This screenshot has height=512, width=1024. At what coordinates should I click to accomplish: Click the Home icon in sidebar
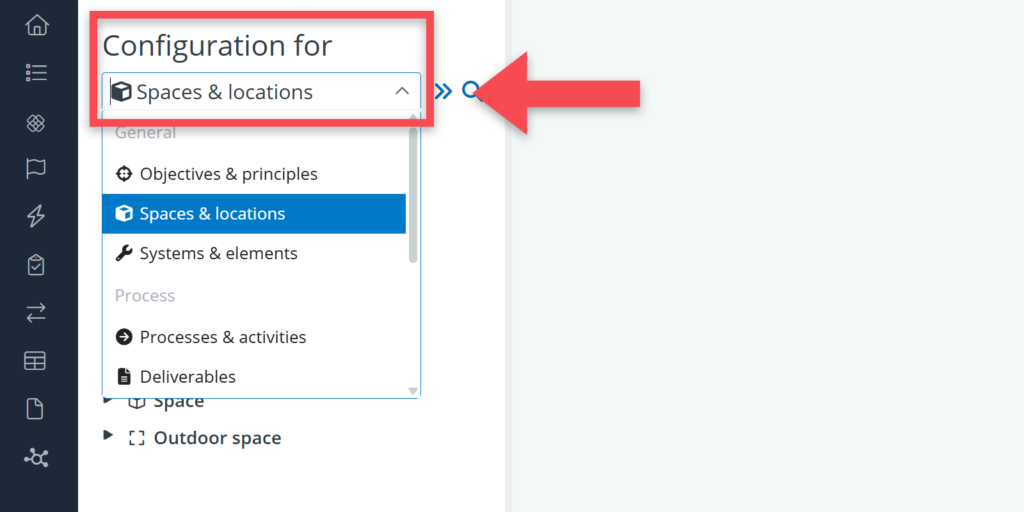point(36,25)
